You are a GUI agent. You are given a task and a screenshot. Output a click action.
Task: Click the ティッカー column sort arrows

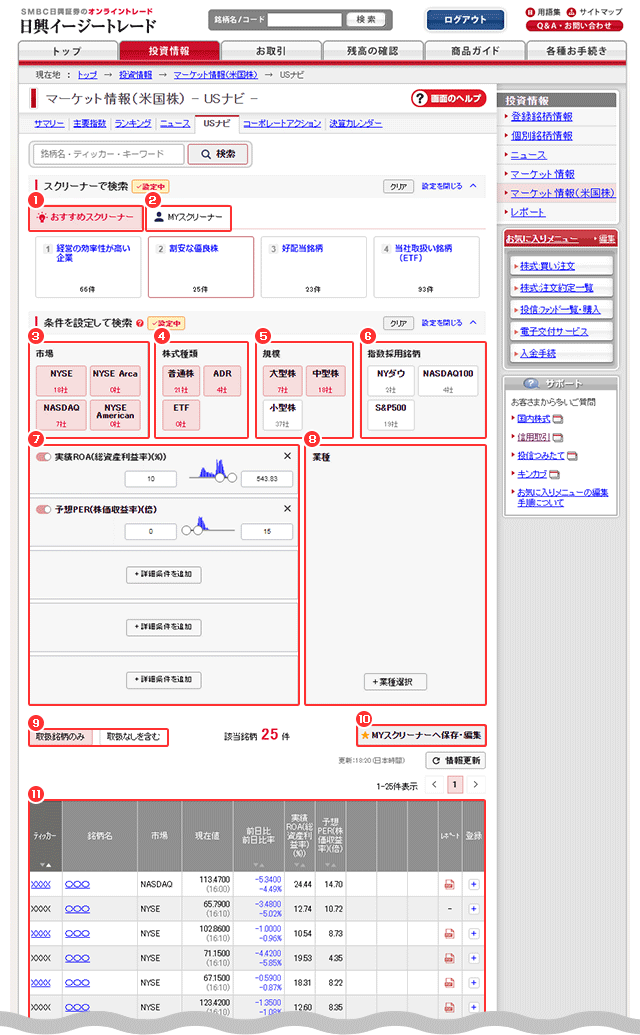click(x=44, y=865)
